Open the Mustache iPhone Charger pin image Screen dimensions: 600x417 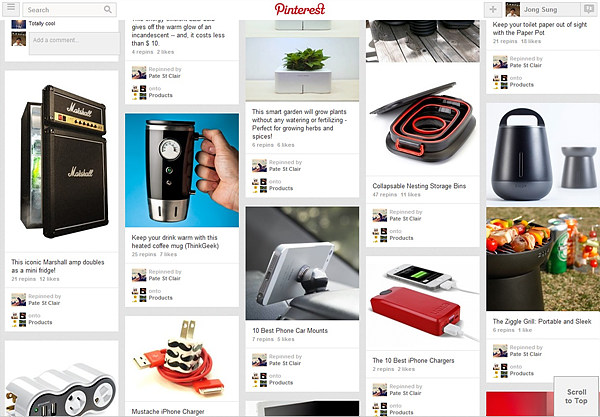coord(182,358)
